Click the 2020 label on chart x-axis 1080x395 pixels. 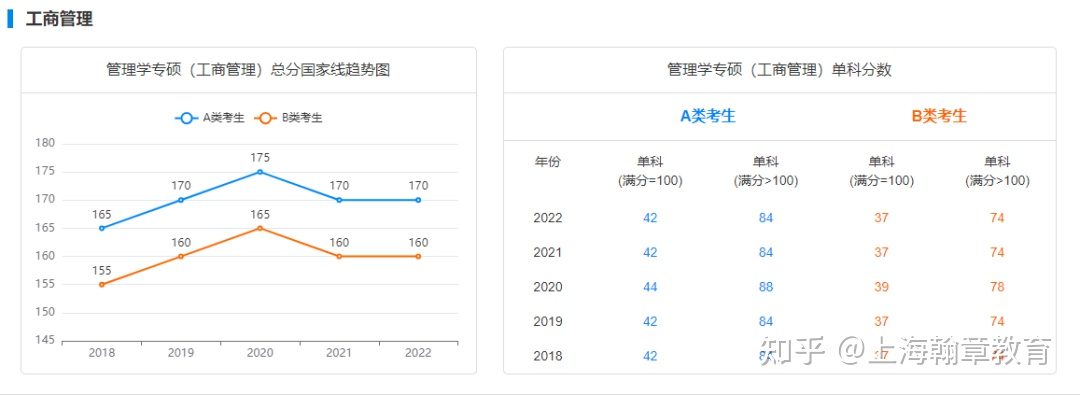pos(260,353)
